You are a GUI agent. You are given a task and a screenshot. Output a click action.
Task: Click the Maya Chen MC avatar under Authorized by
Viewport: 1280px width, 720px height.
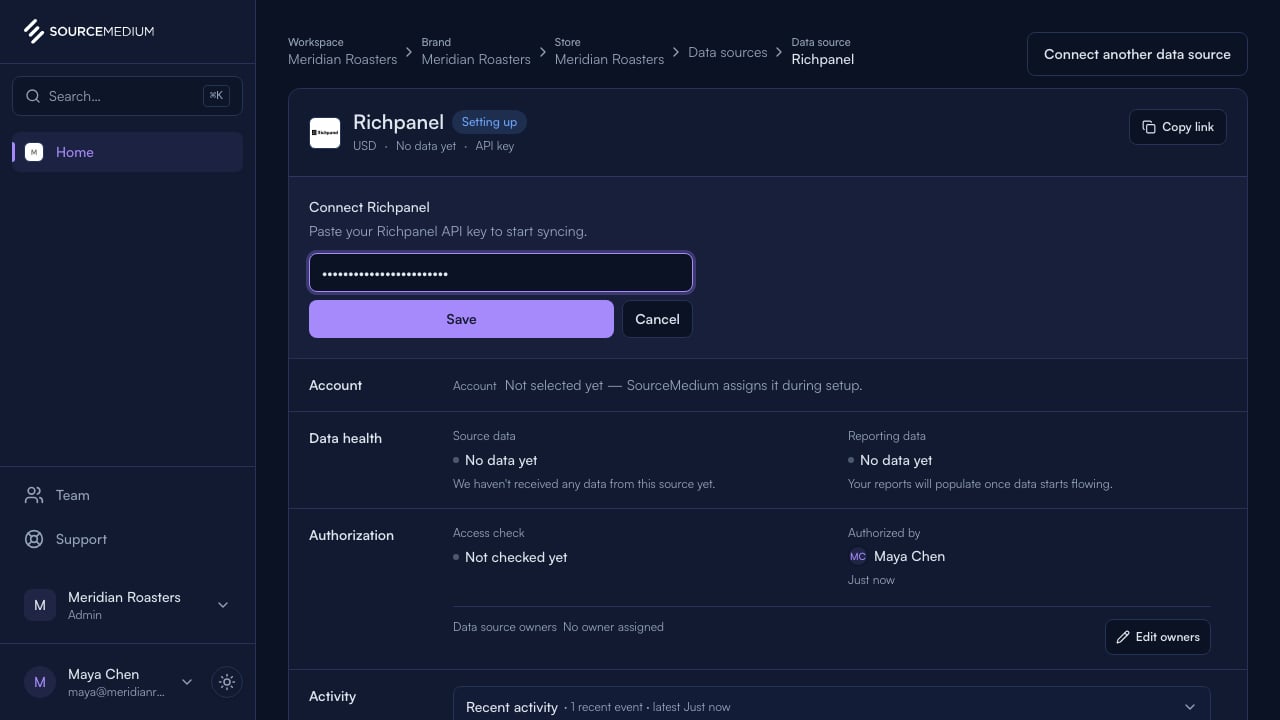pyautogui.click(x=858, y=557)
